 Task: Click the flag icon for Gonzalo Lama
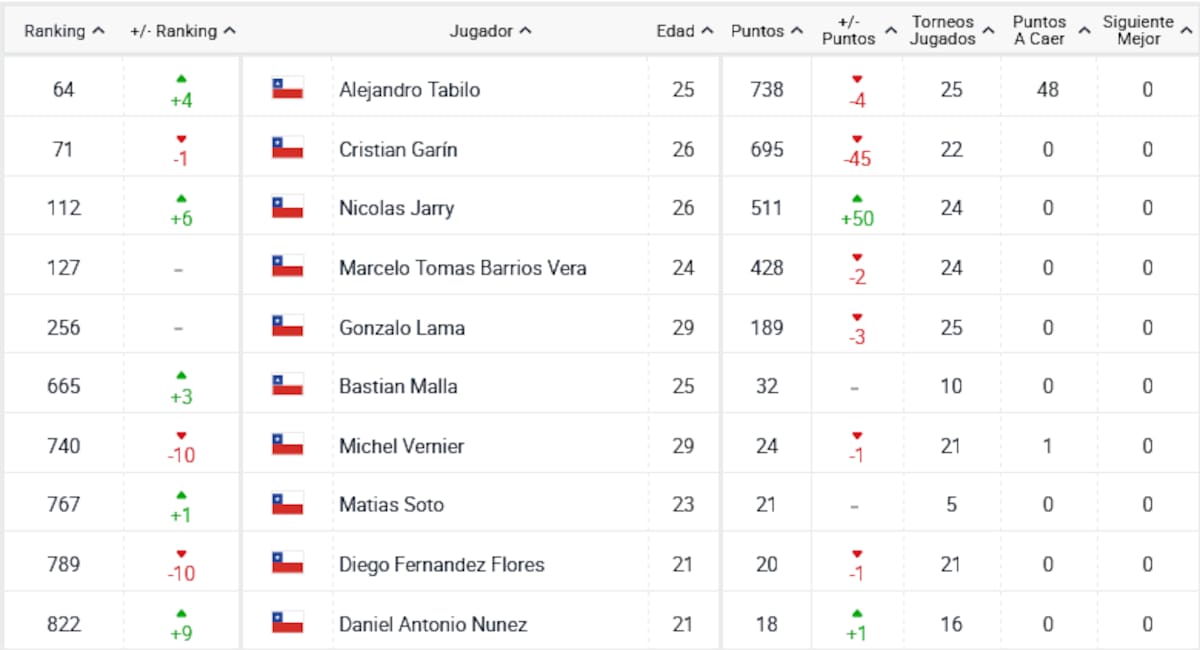pyautogui.click(x=287, y=327)
